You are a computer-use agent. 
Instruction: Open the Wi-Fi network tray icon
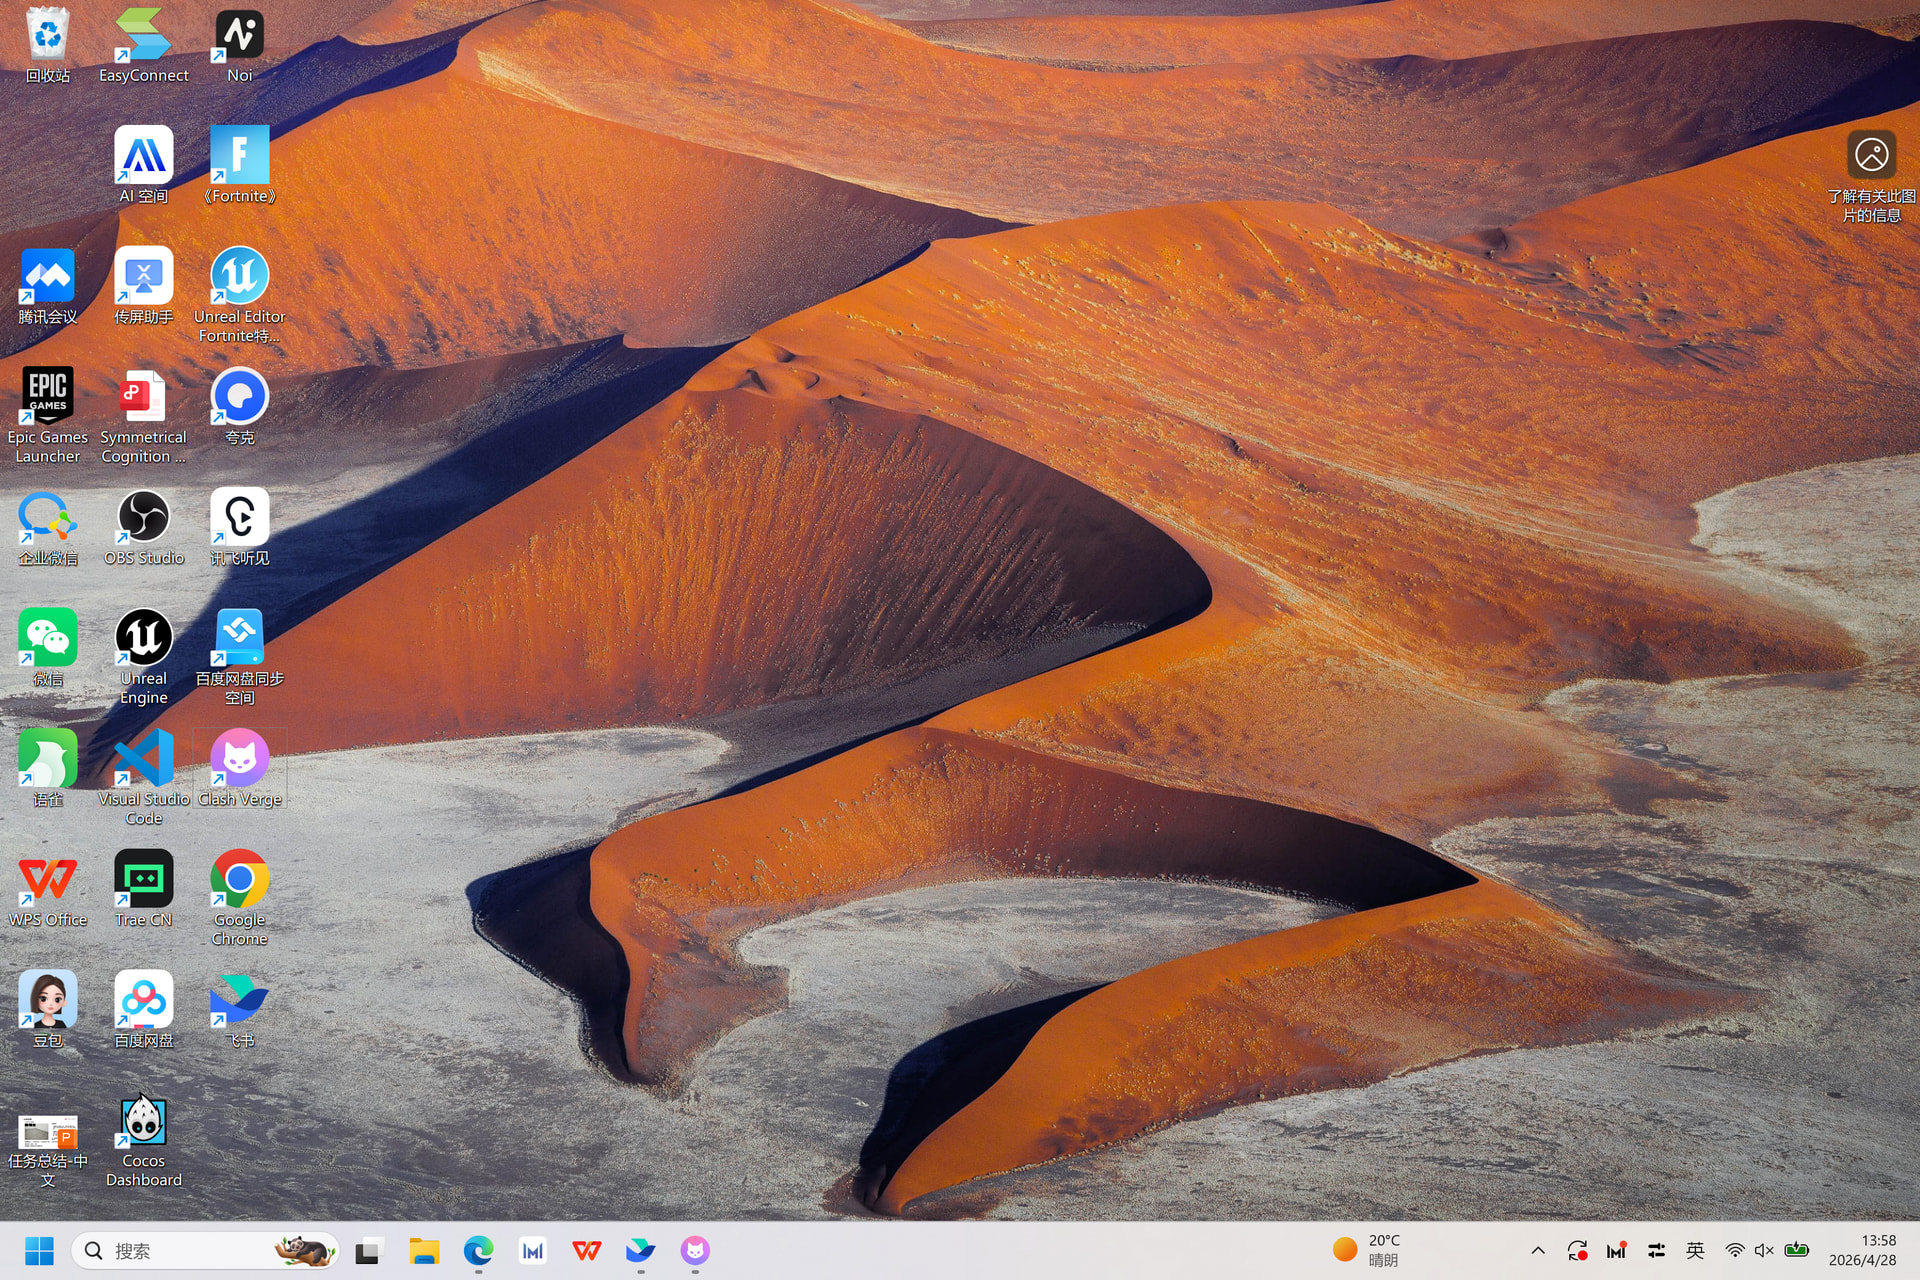pyautogui.click(x=1735, y=1250)
